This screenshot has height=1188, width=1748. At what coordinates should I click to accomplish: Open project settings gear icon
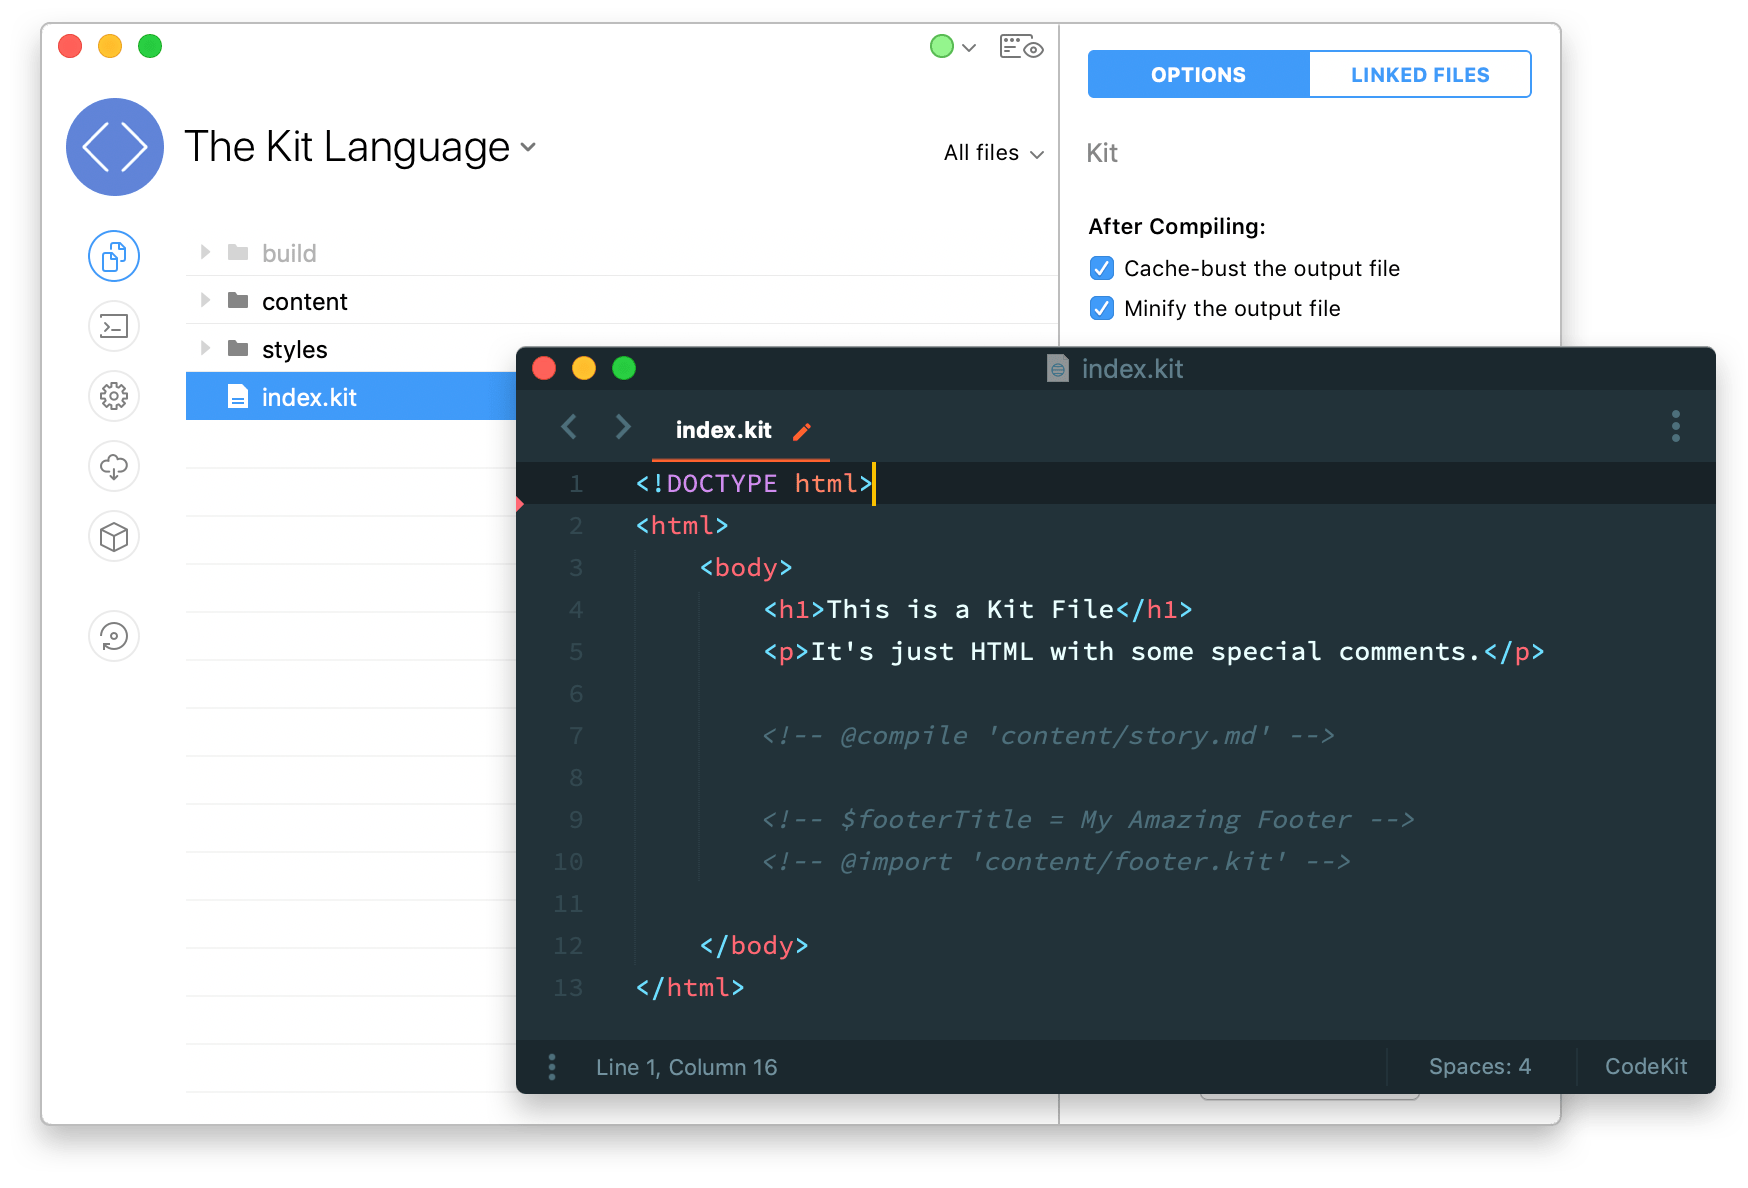114,396
